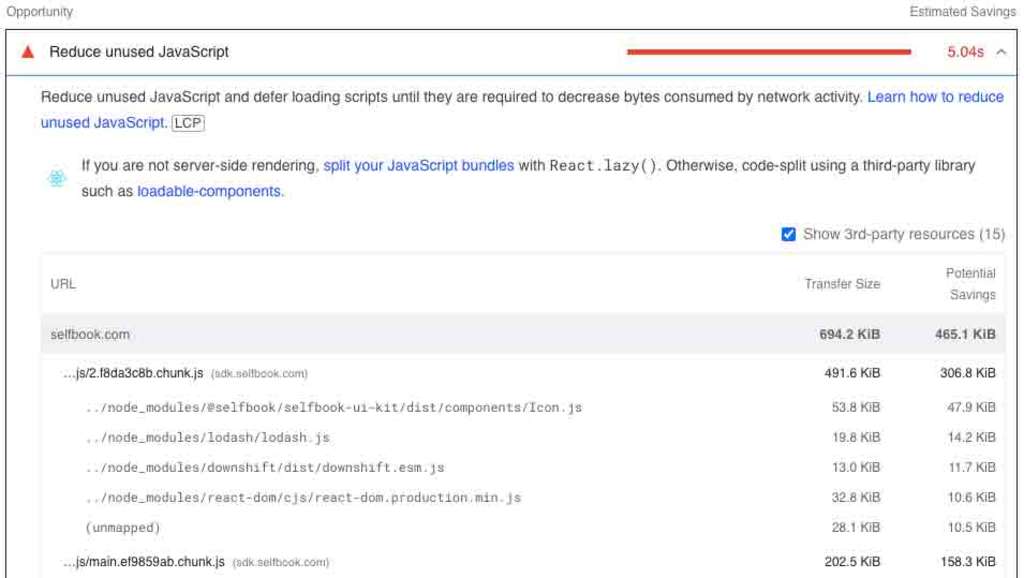Screen dimensions: 1024x578
Task: Select the lodash.js module row
Action: pyautogui.click(x=208, y=438)
